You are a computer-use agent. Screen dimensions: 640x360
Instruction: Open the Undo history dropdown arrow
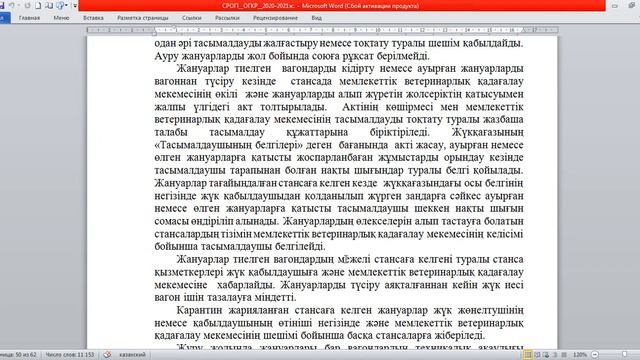(x=18, y=5)
